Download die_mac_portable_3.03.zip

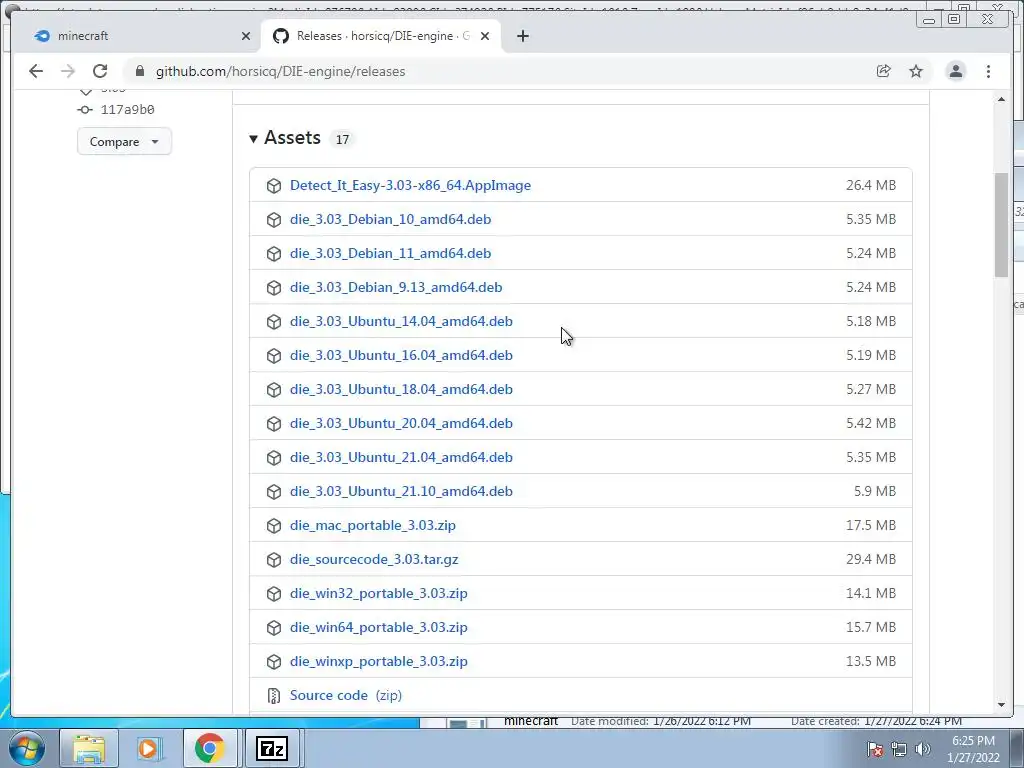pos(373,525)
